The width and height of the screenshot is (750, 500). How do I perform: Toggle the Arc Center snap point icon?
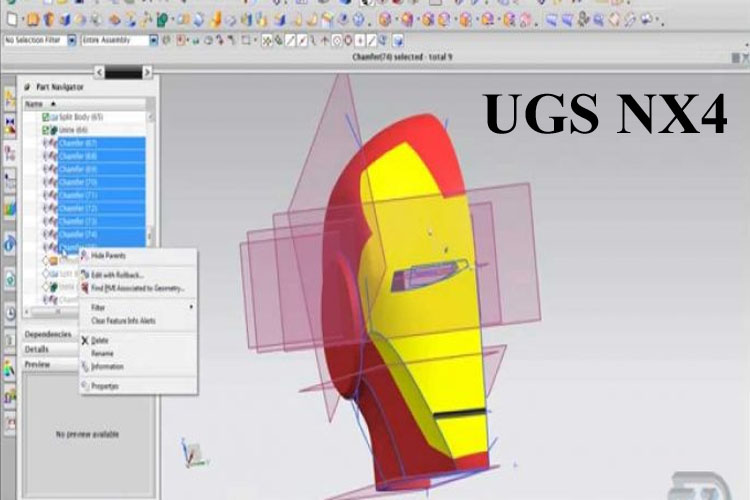[337, 41]
